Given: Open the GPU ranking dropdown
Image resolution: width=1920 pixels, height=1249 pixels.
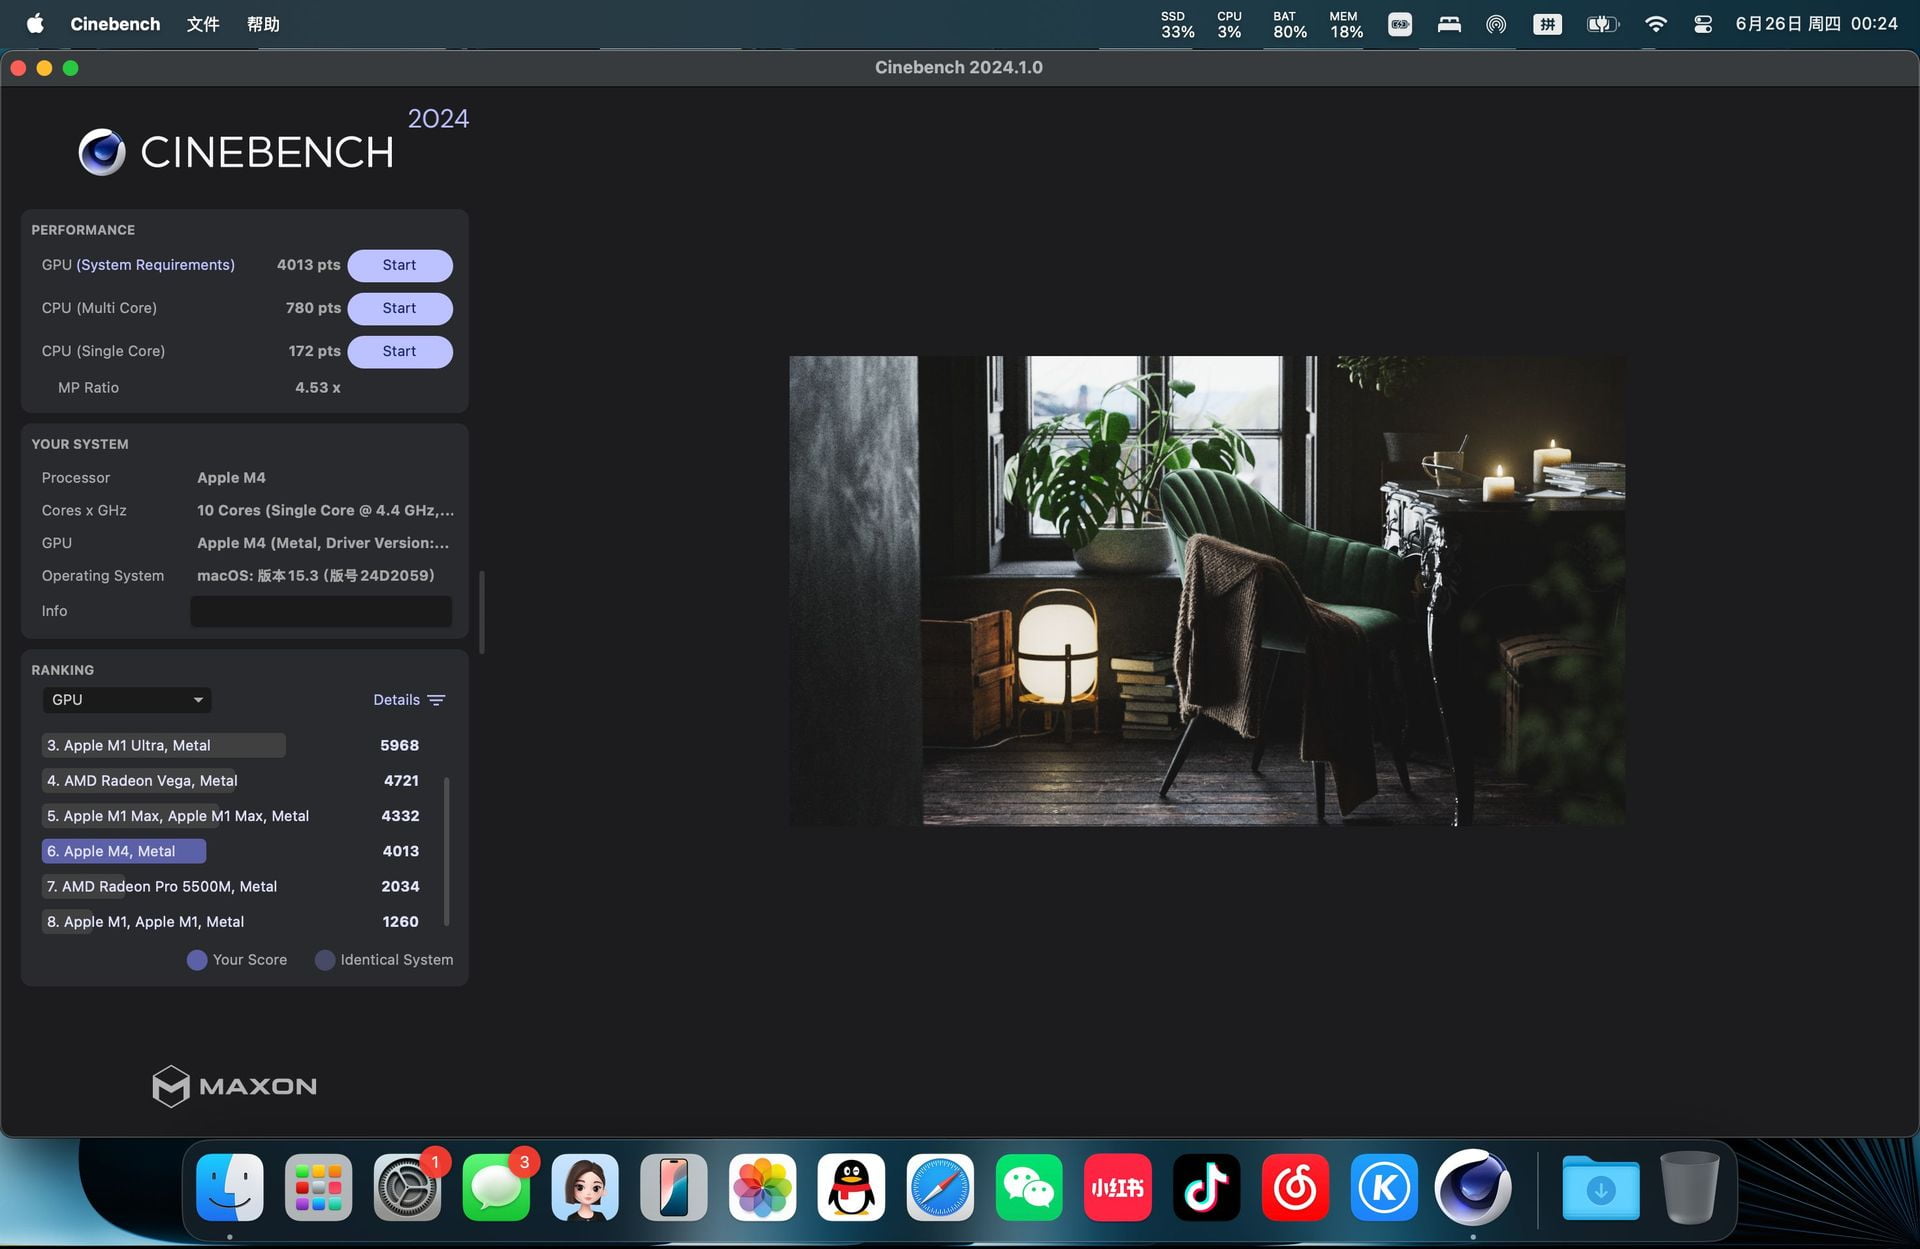Looking at the screenshot, I should [x=127, y=700].
